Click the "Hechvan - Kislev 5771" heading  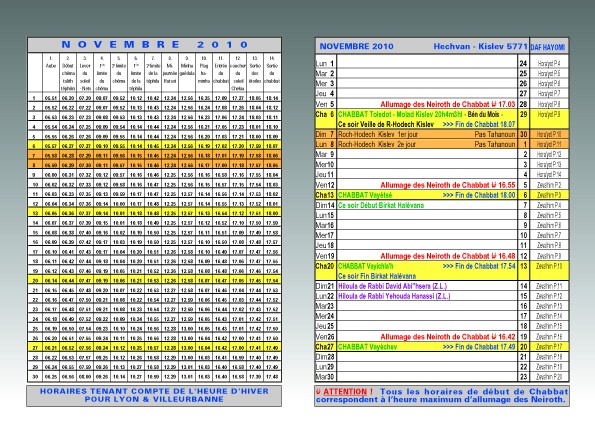tap(480, 46)
